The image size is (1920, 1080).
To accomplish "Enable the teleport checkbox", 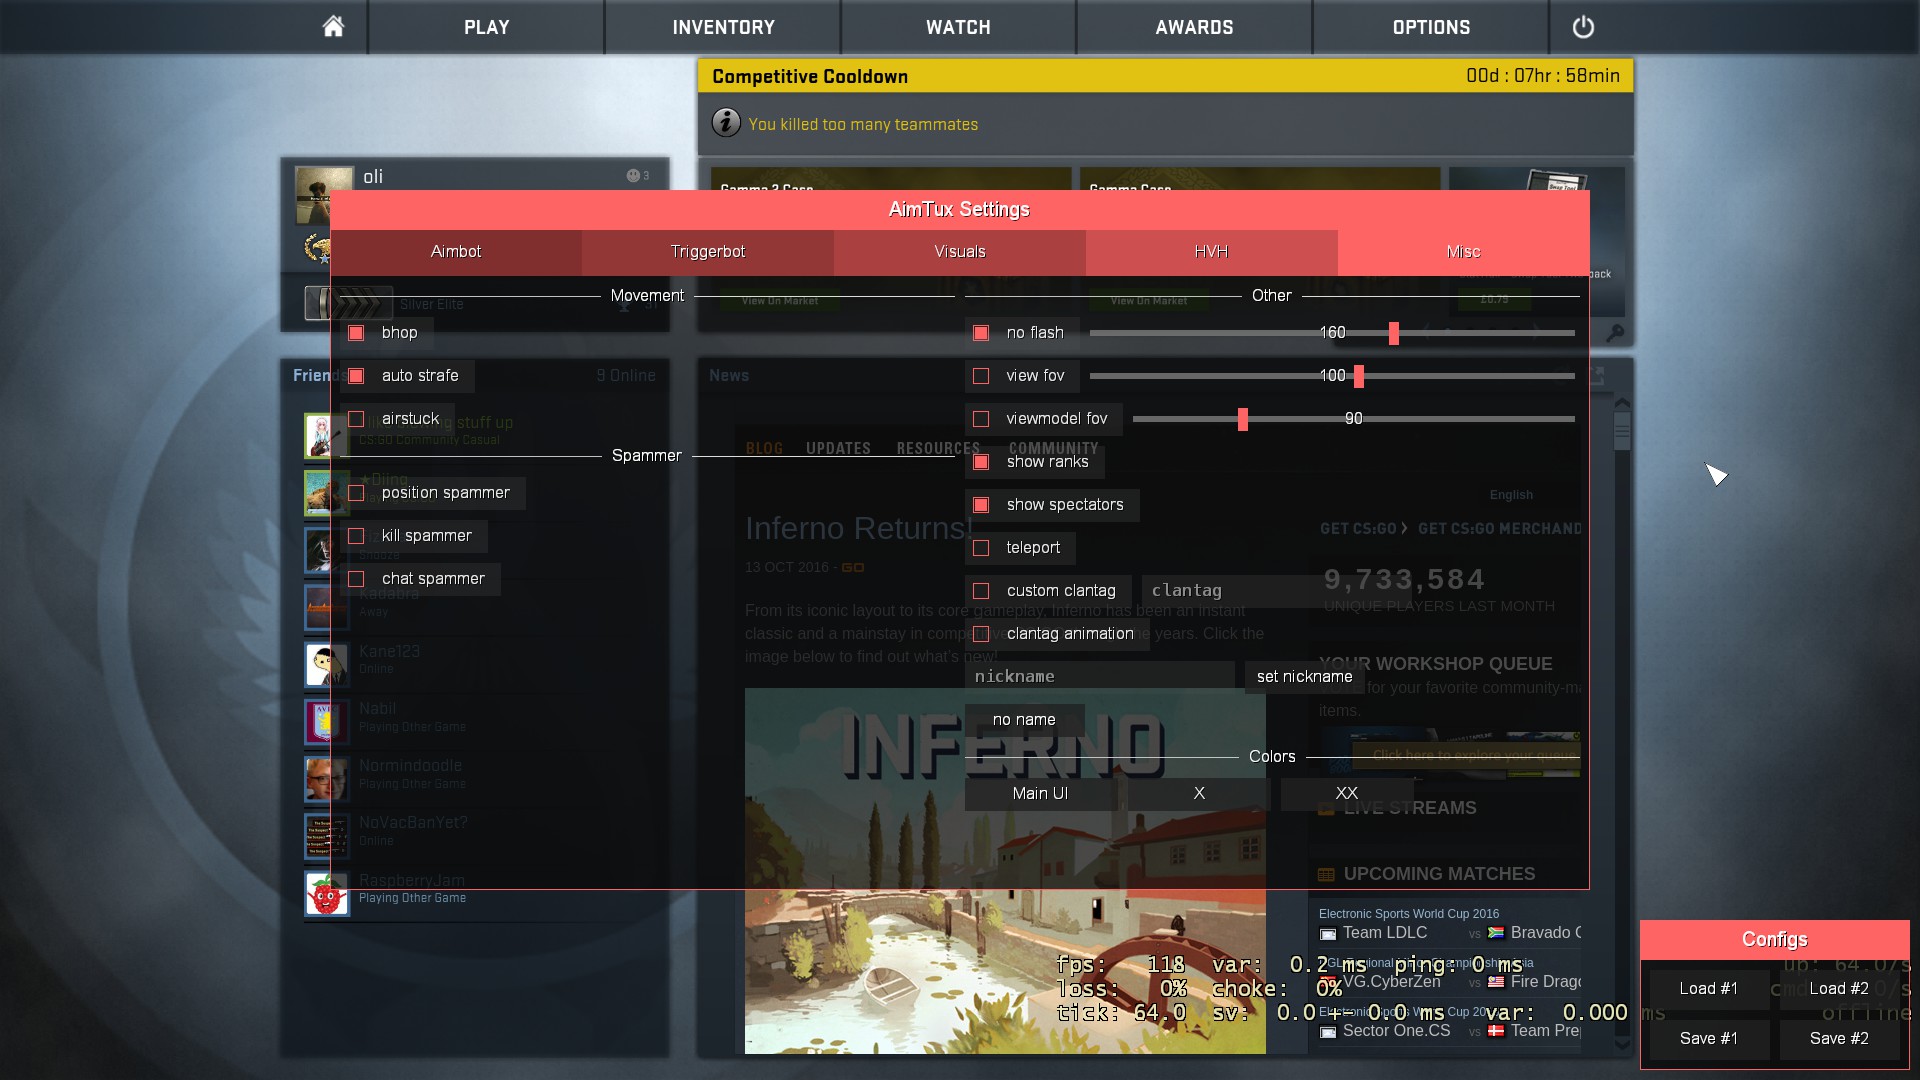I will pos(981,548).
